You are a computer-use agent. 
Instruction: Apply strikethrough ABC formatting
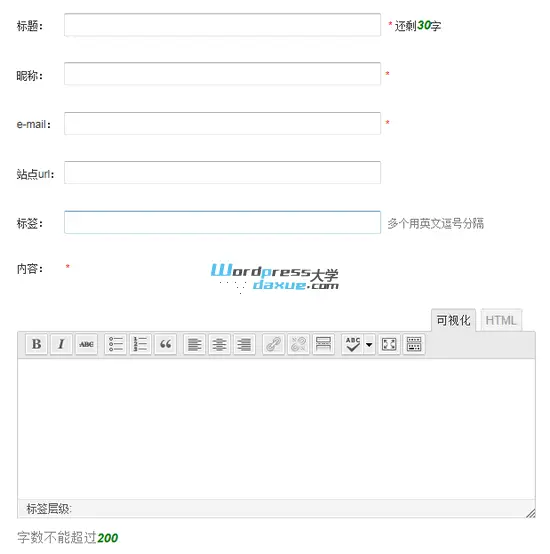pyautogui.click(x=86, y=344)
